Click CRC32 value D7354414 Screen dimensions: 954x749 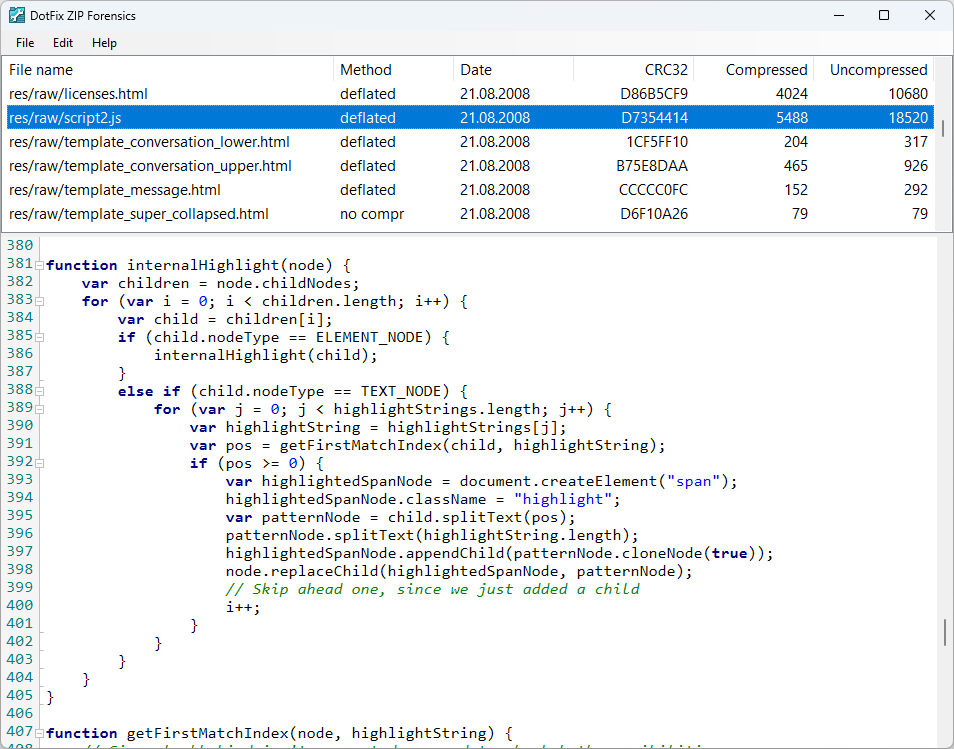point(654,117)
